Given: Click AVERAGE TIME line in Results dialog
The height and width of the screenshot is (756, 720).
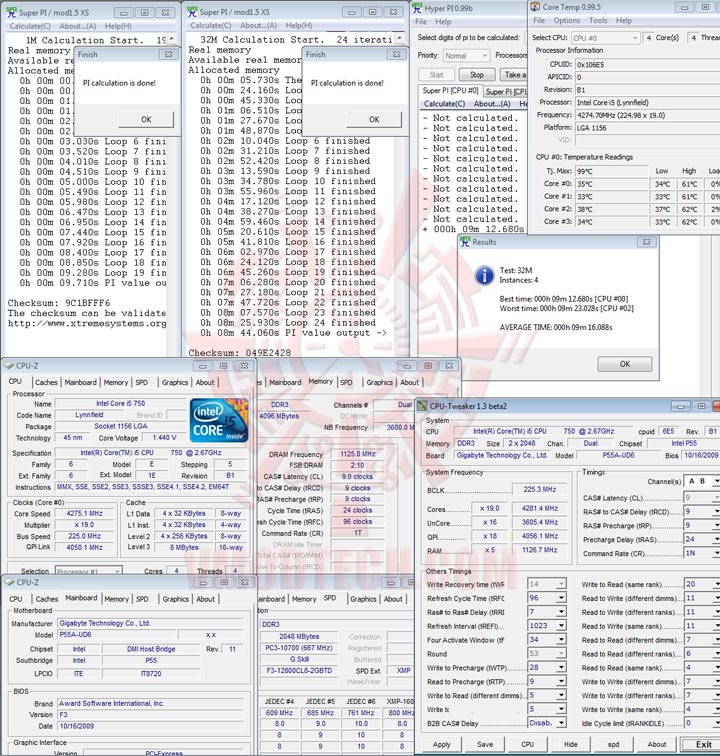Looking at the screenshot, I should (556, 327).
